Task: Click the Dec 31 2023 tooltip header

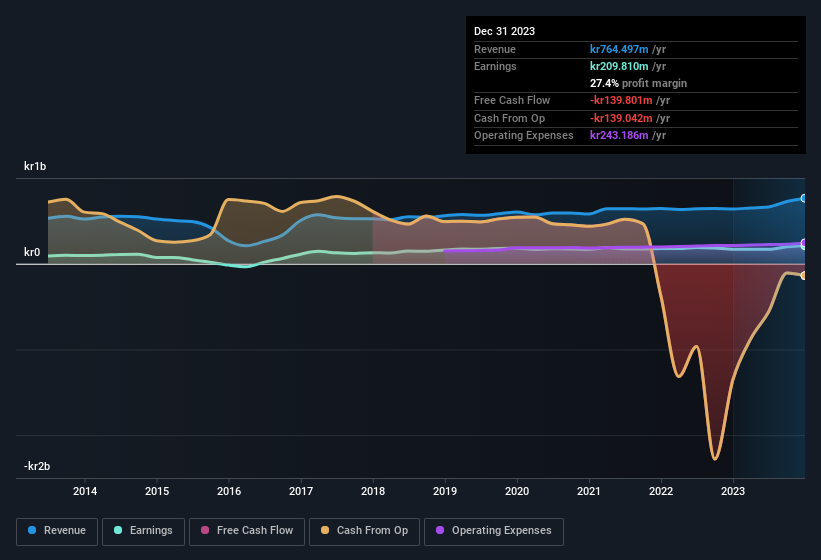Action: tap(504, 31)
